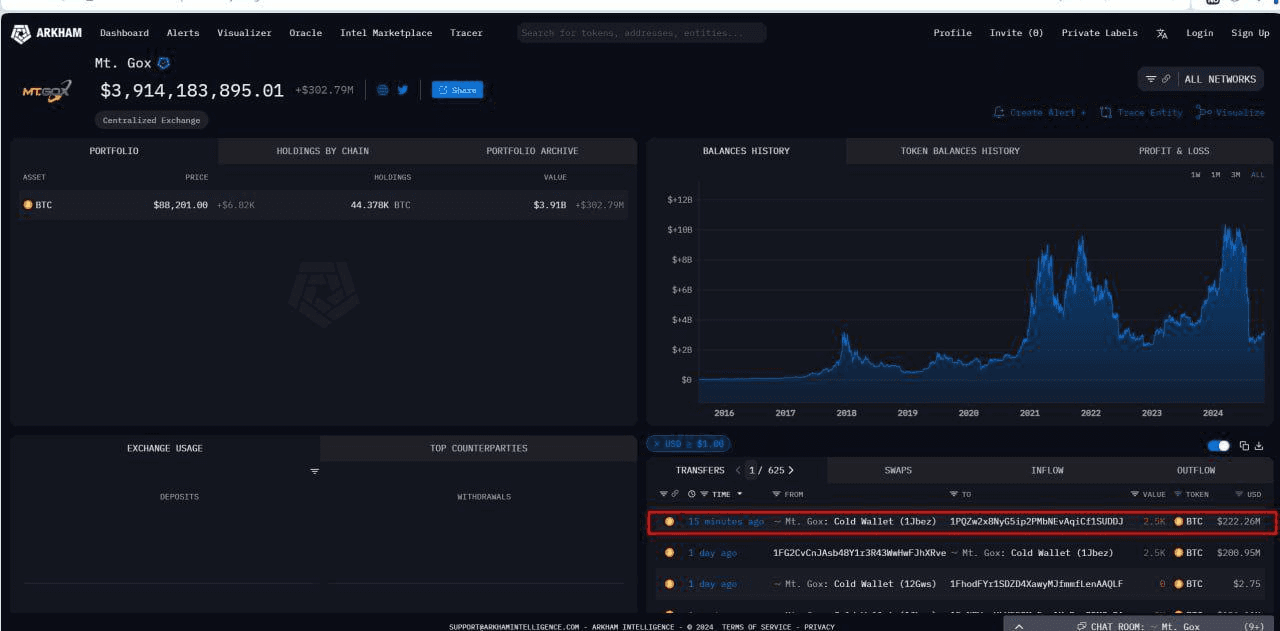
Task: Open the Visualizer page
Action: click(x=244, y=33)
